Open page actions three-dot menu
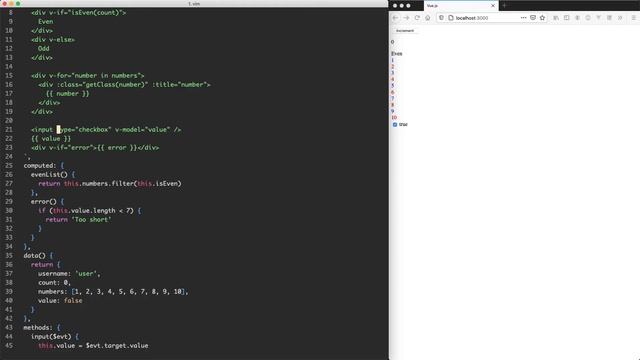 [x=523, y=18]
